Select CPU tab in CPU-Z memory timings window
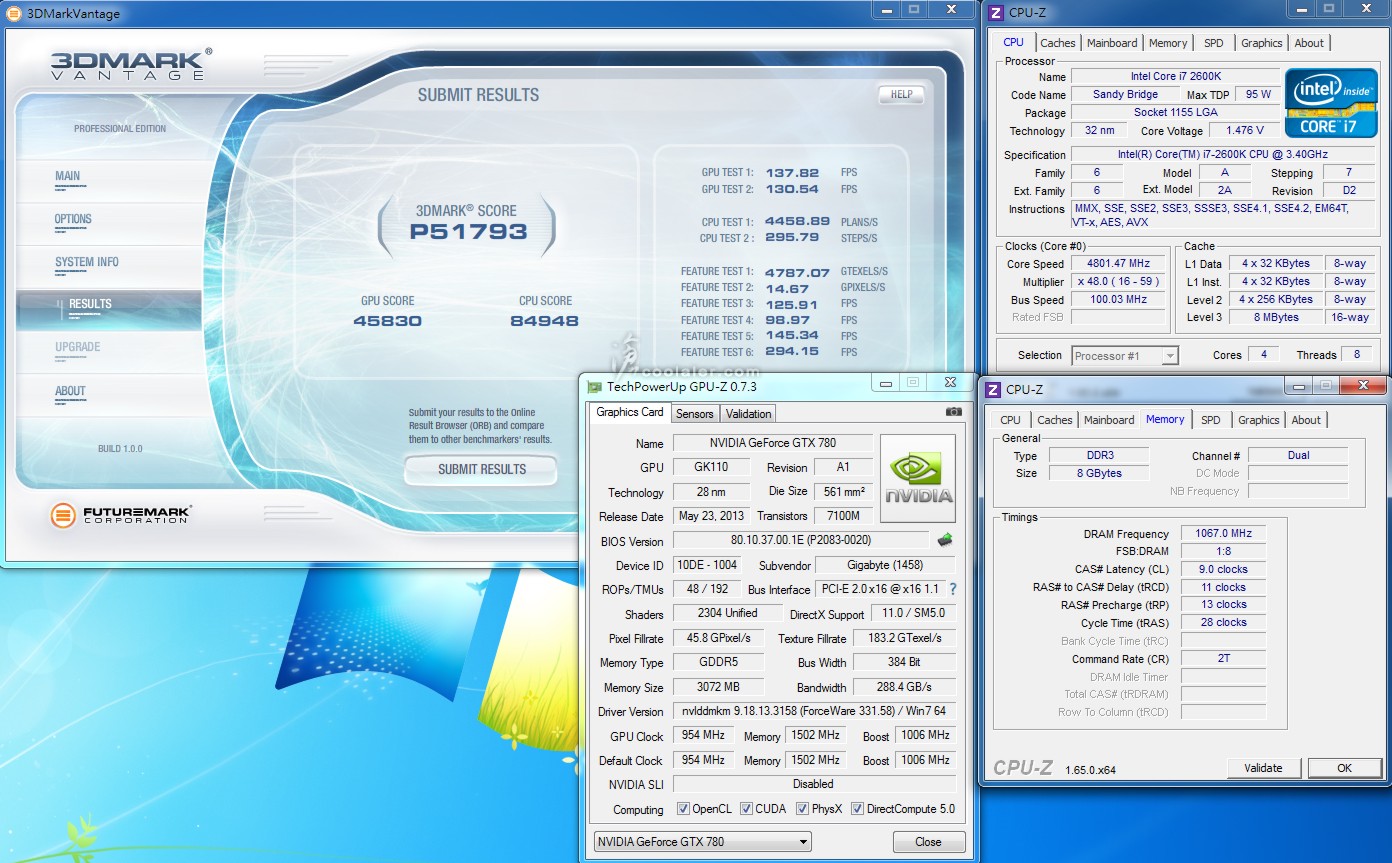 (1011, 420)
